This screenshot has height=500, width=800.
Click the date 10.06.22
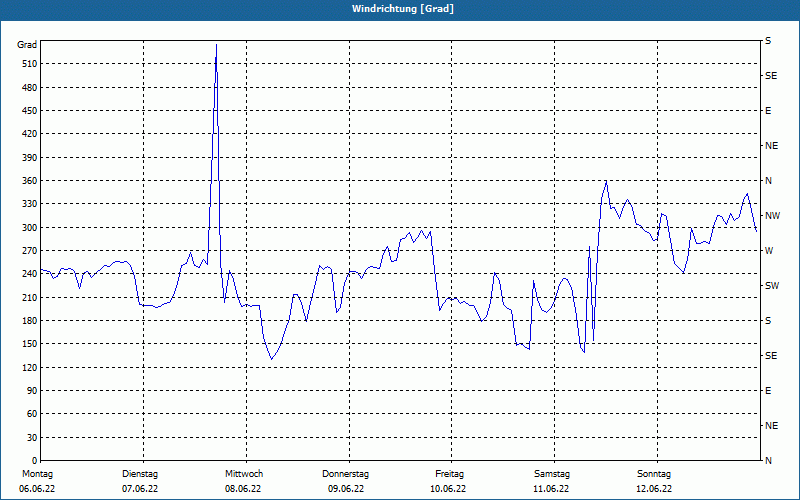tap(448, 489)
